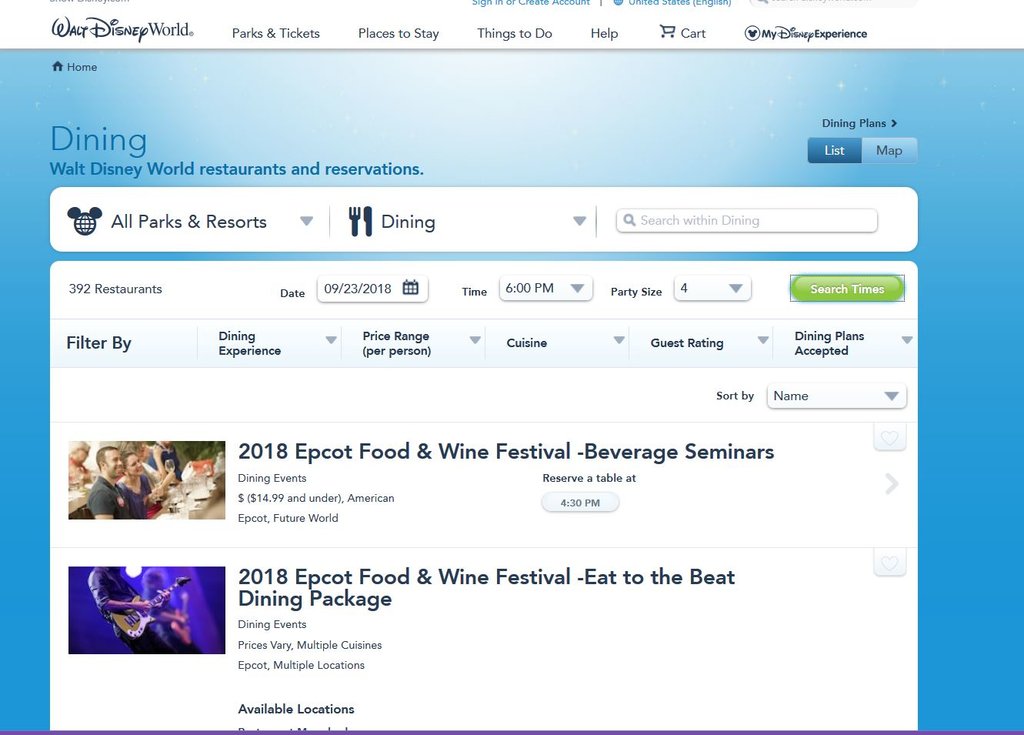Favorite the Beverage Seminars heart icon
This screenshot has width=1024, height=735.
[889, 438]
